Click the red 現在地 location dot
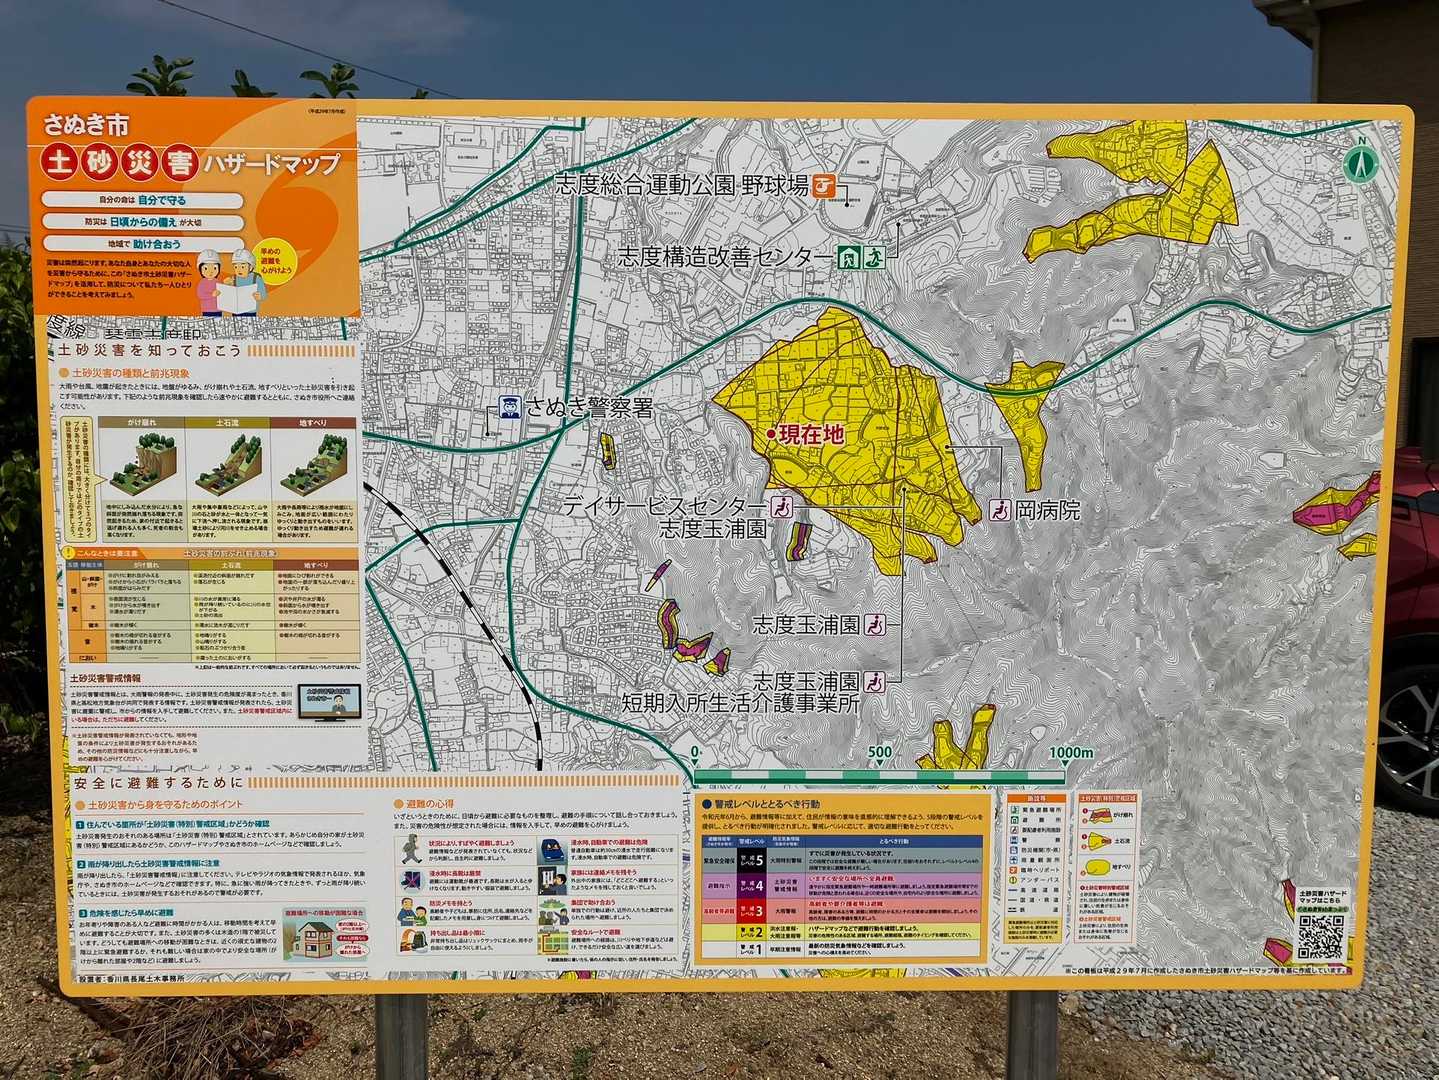The height and width of the screenshot is (1080, 1439). (x=771, y=434)
